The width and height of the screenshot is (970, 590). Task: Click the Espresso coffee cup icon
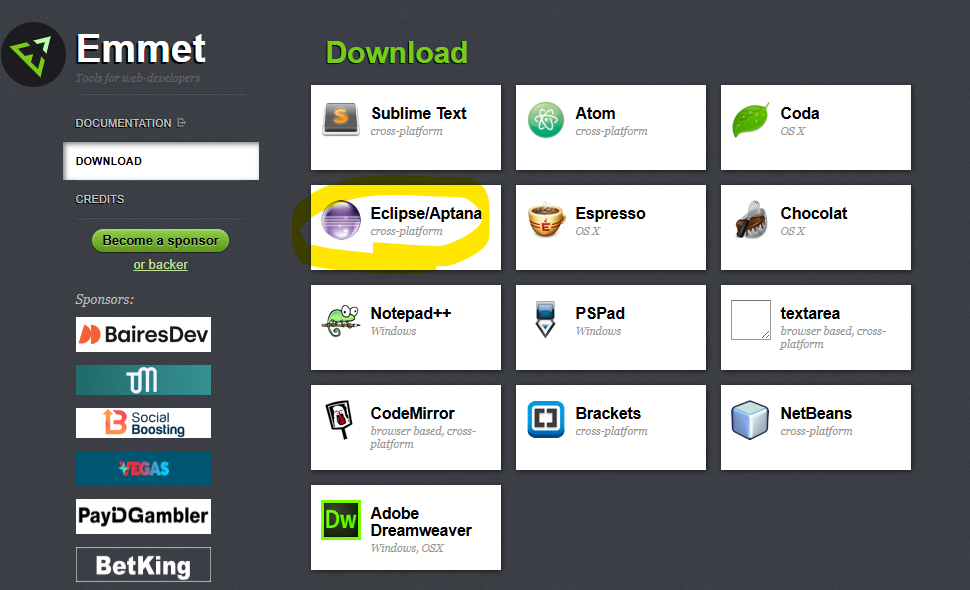[x=546, y=220]
